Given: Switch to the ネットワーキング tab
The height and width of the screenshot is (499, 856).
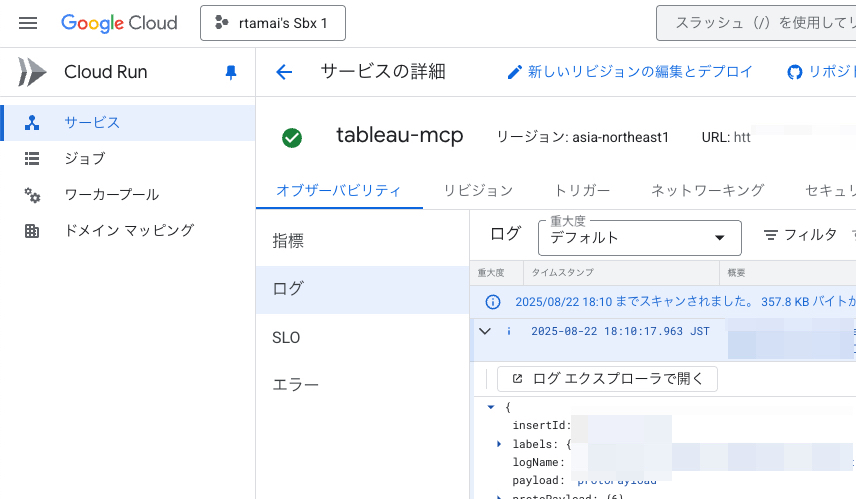Looking at the screenshot, I should 708,191.
